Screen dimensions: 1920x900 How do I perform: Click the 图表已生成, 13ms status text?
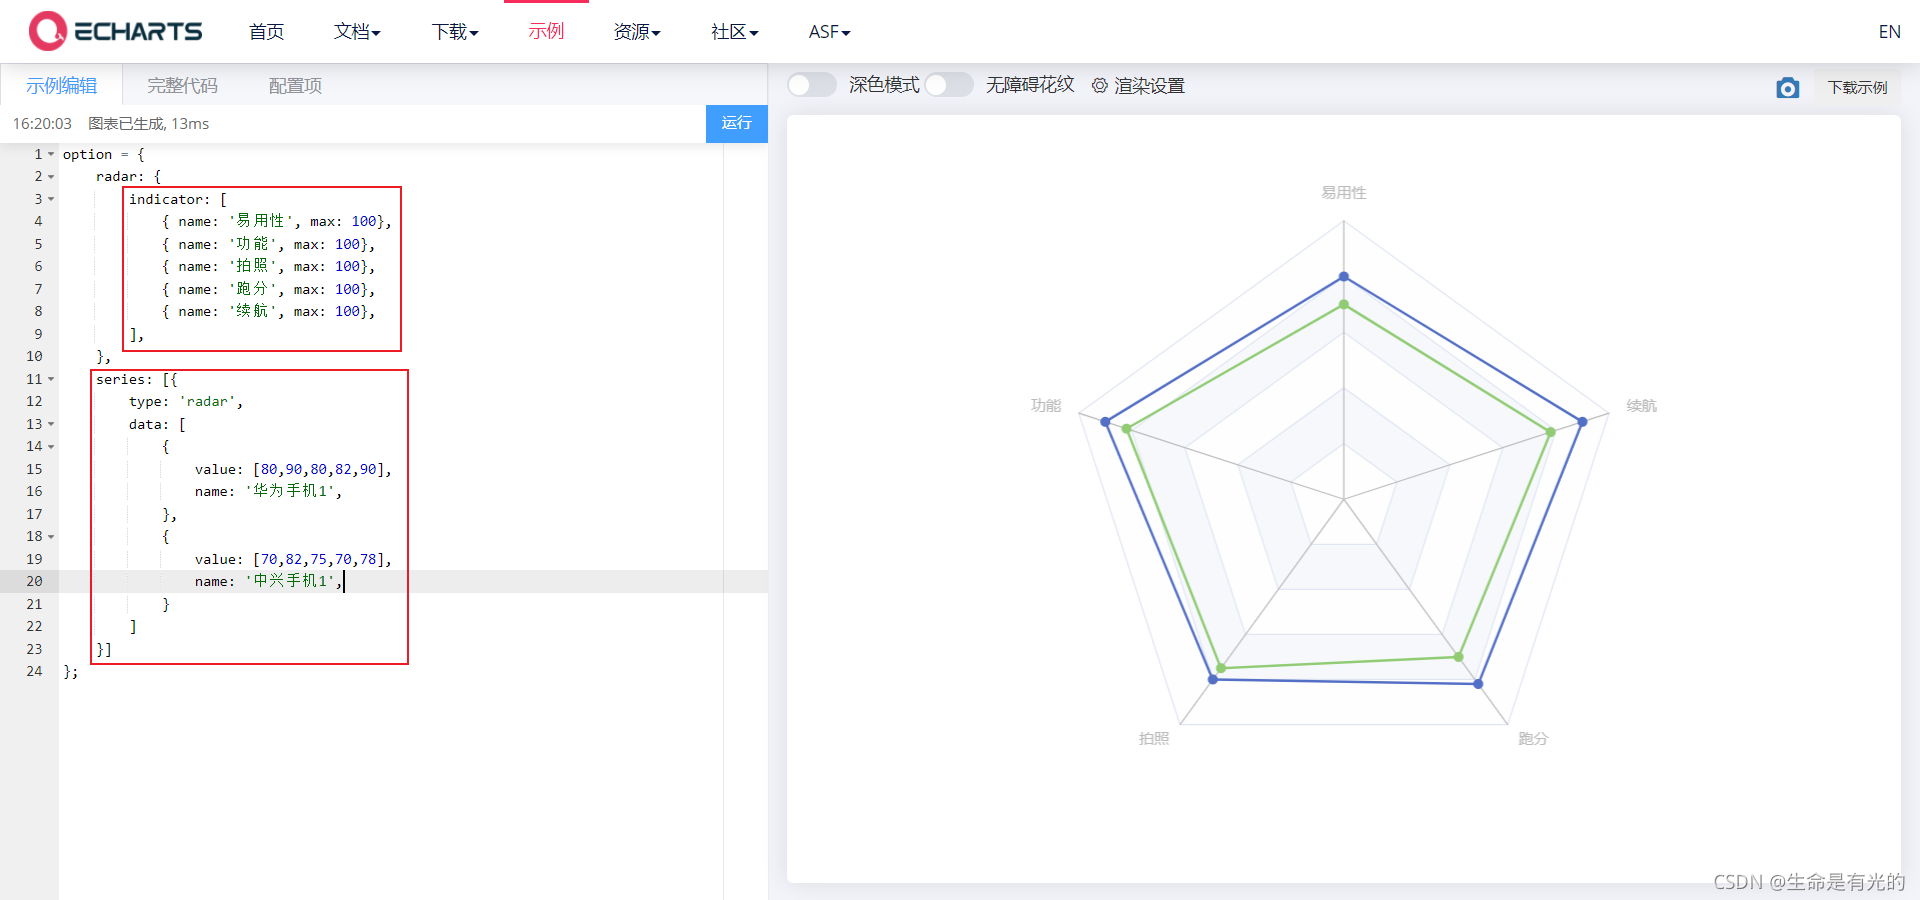pyautogui.click(x=149, y=124)
